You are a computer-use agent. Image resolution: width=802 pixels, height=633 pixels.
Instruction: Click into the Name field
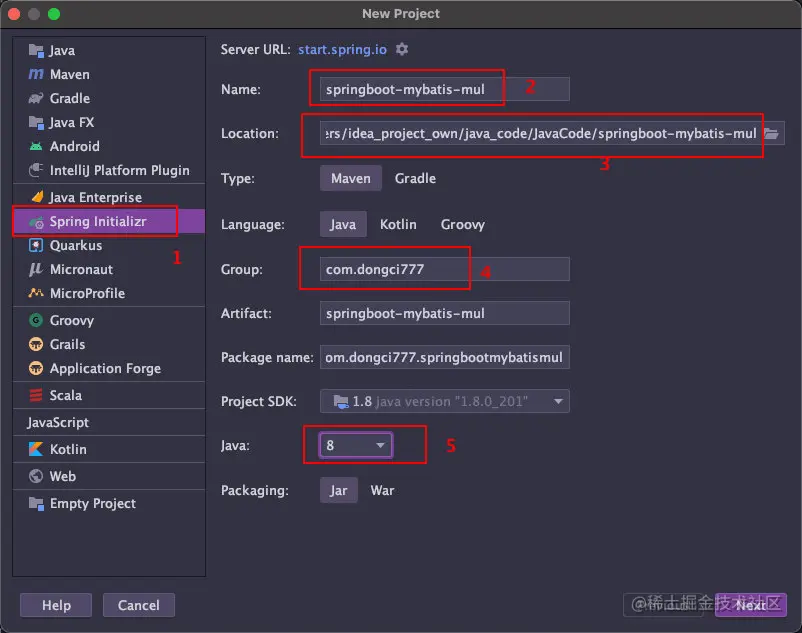(444, 89)
